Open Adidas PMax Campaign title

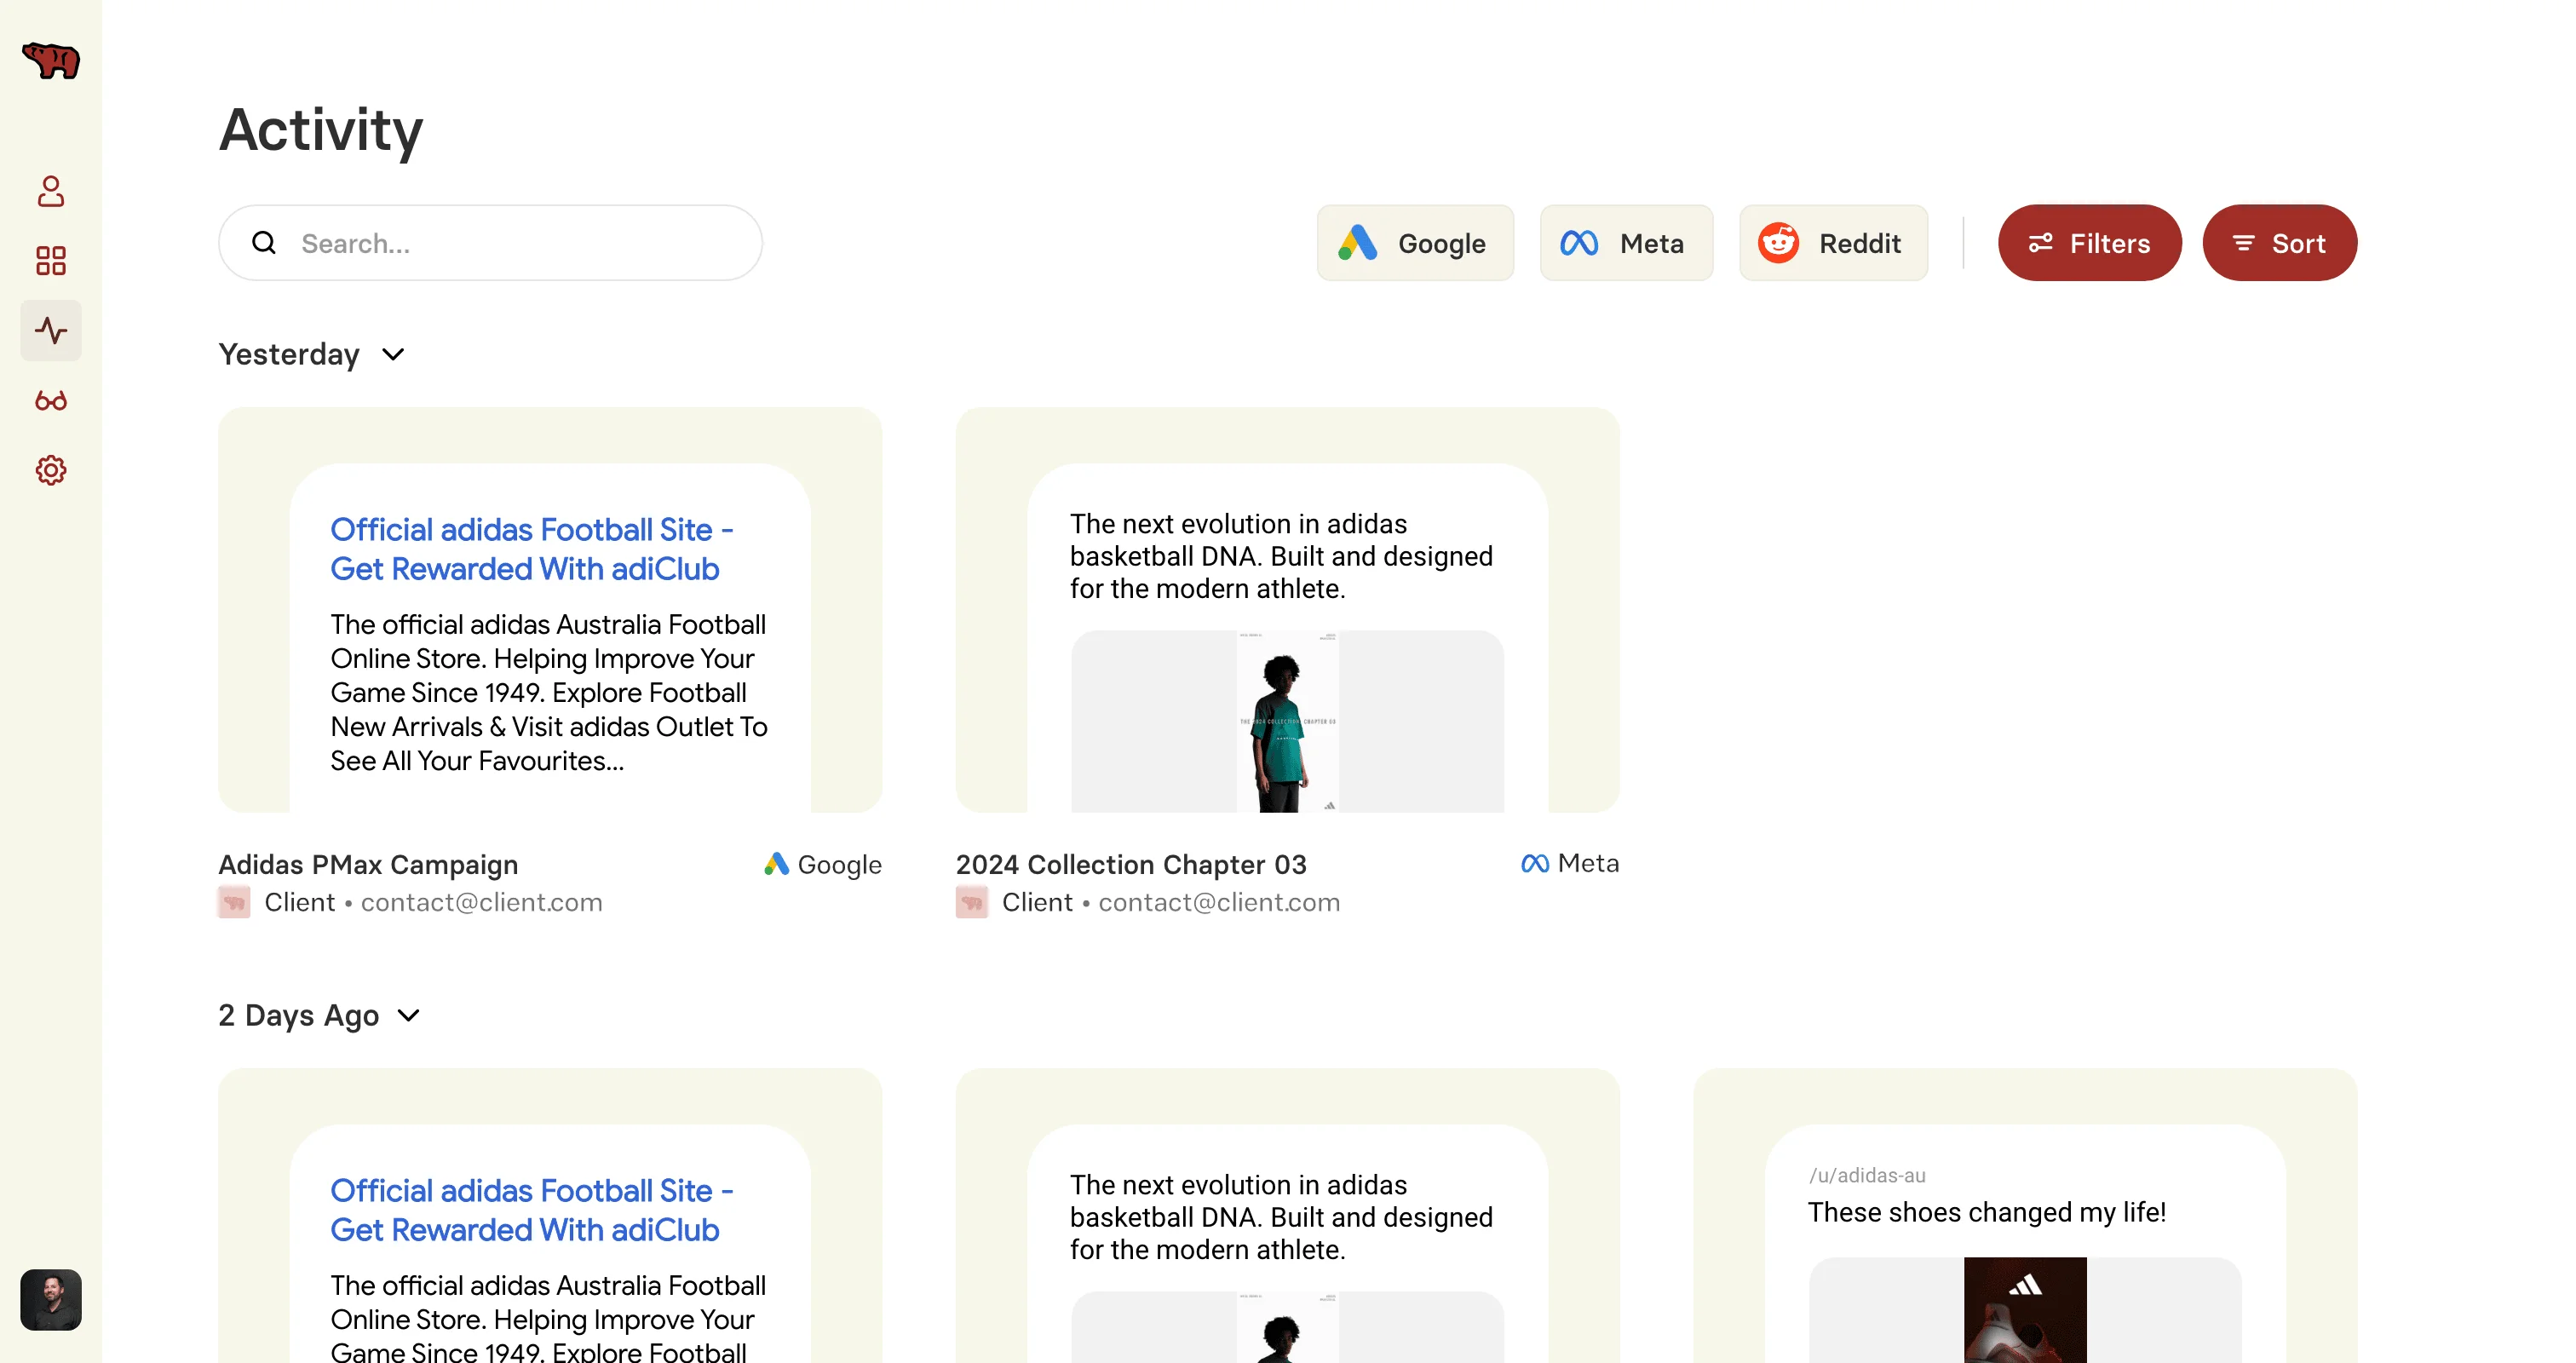click(x=368, y=864)
